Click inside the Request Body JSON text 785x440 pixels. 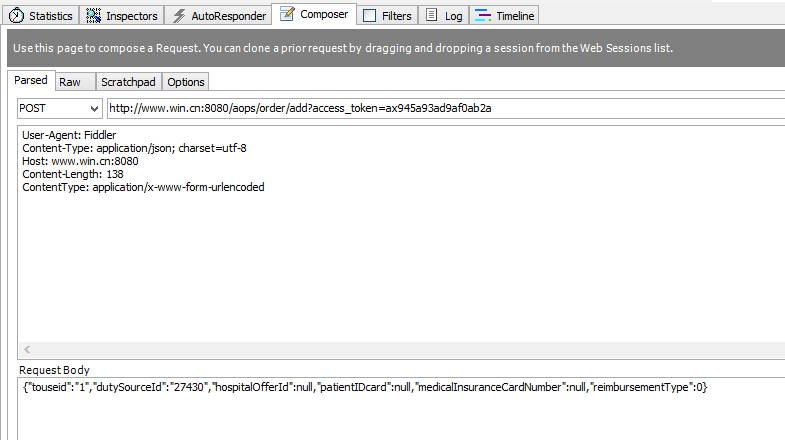pos(365,387)
